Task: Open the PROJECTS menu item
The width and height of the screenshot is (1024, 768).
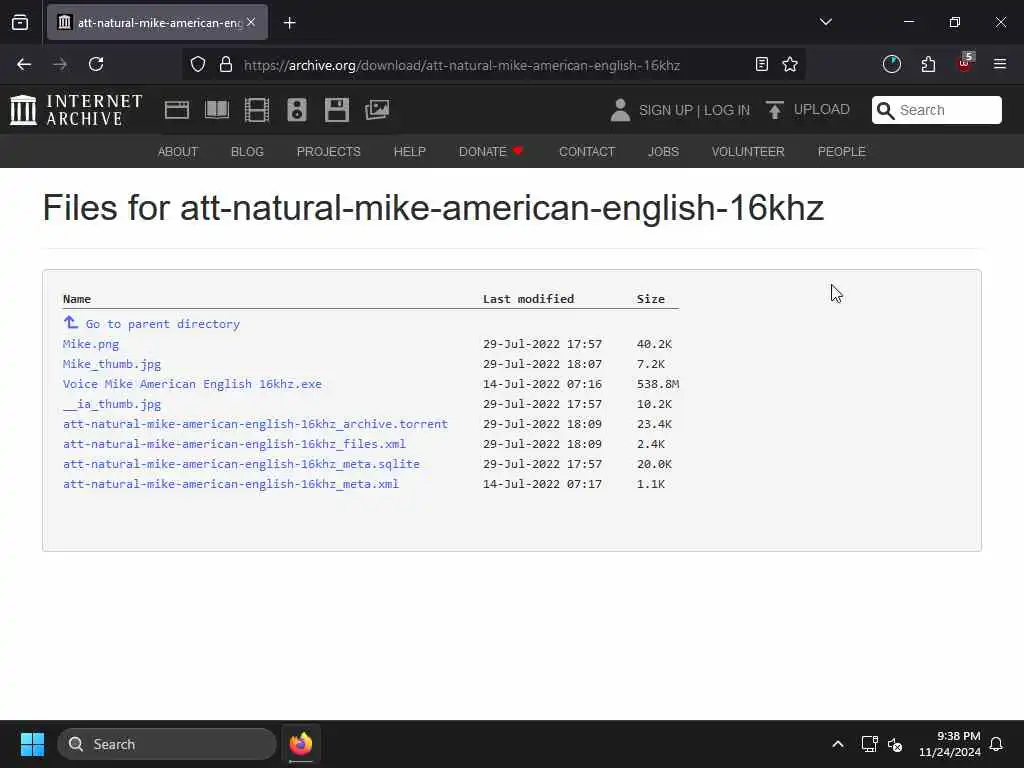Action: click(328, 152)
